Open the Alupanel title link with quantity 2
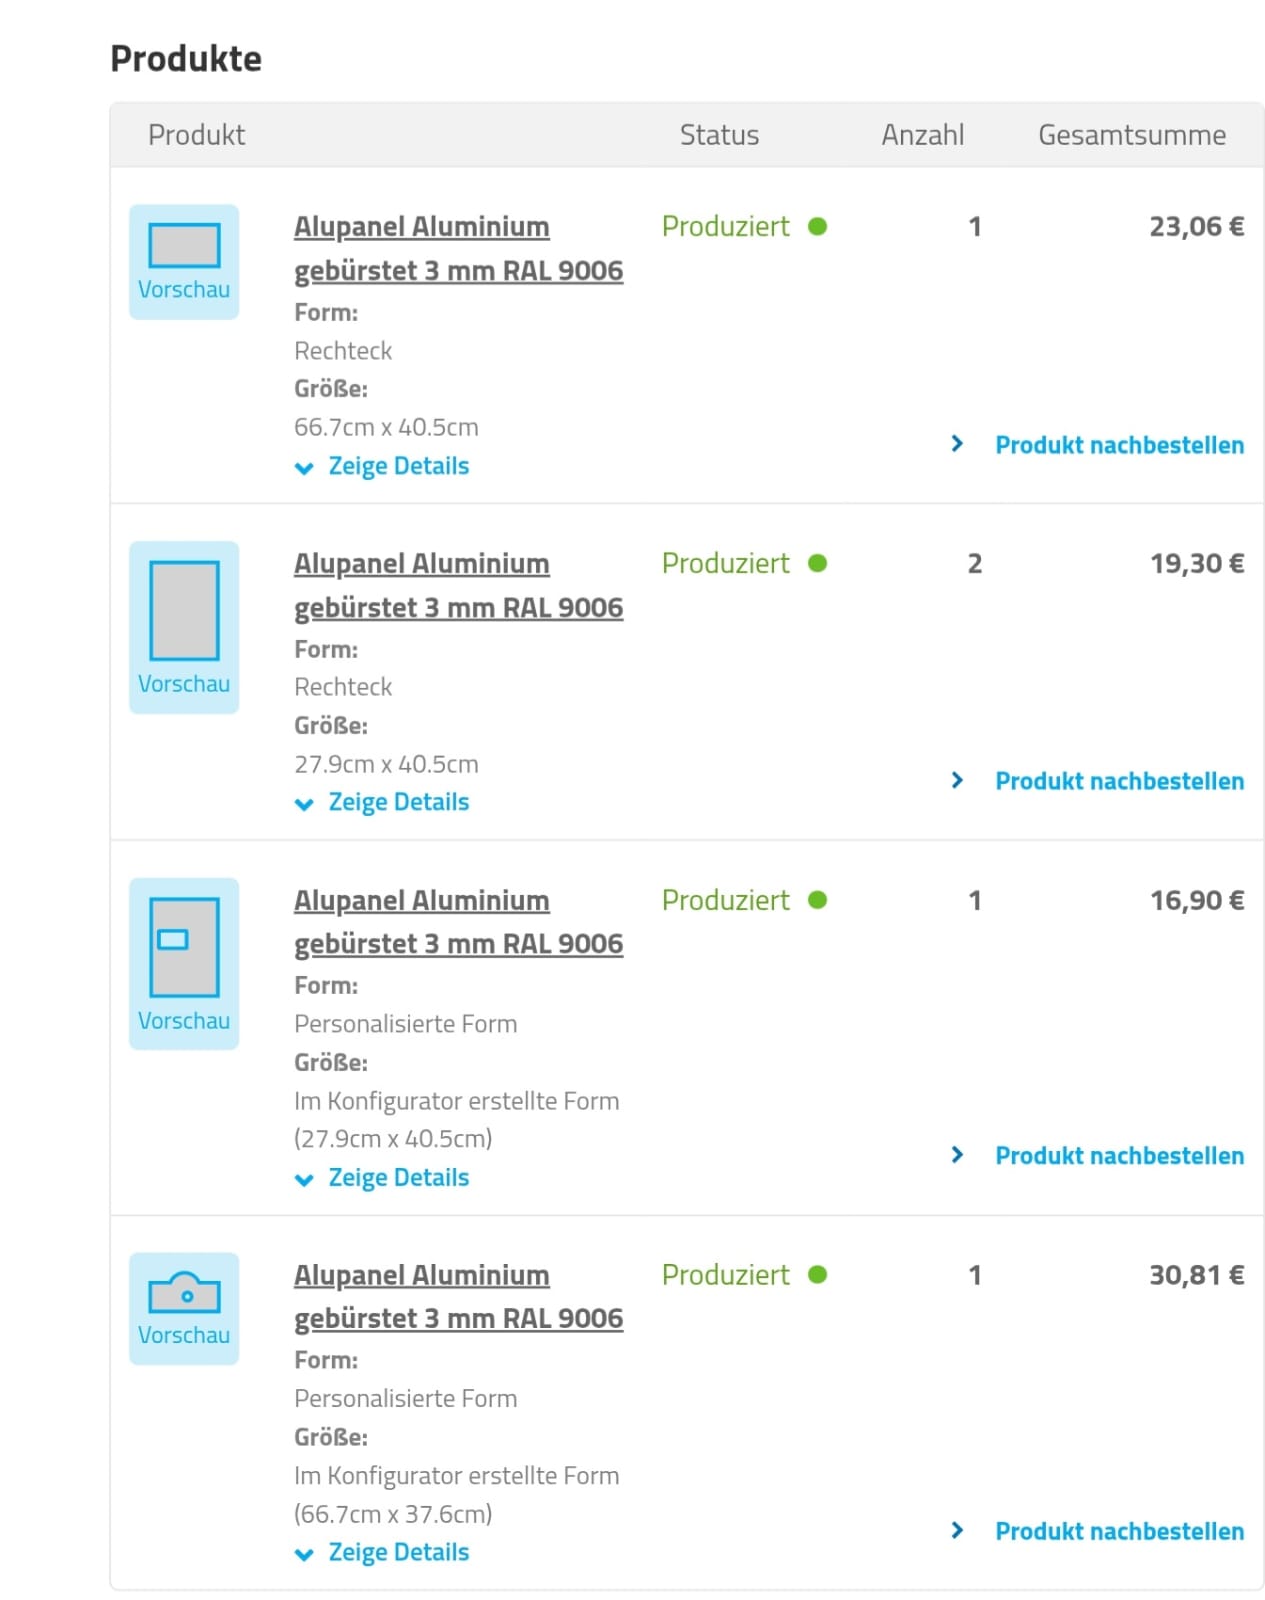Viewport: 1265px width, 1600px height. 457,585
